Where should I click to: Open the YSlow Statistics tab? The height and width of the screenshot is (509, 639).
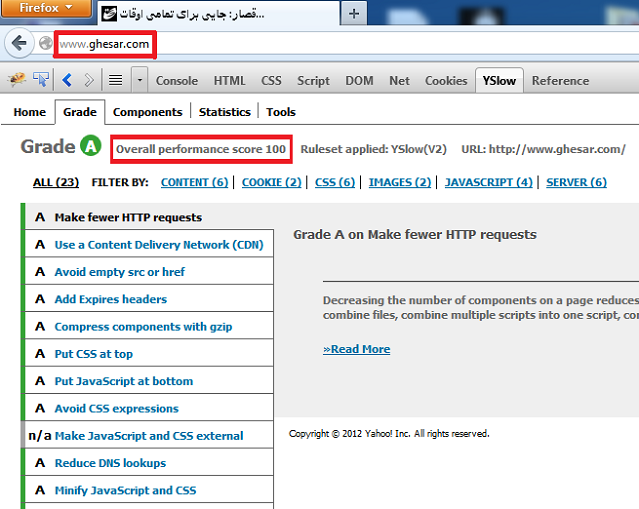coord(225,112)
